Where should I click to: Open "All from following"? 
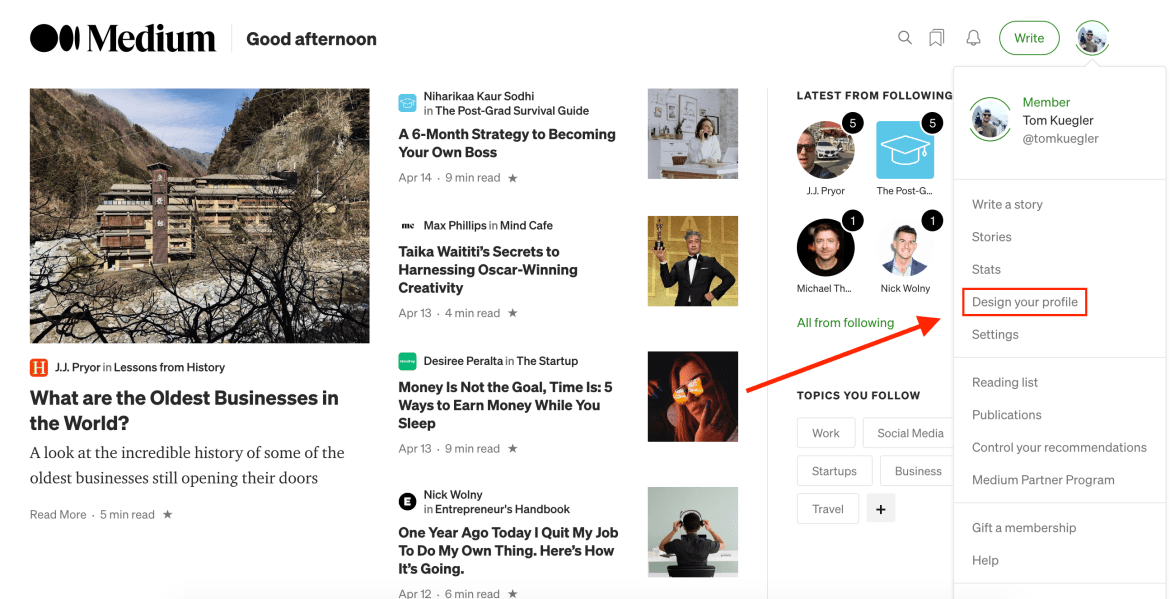[844, 322]
